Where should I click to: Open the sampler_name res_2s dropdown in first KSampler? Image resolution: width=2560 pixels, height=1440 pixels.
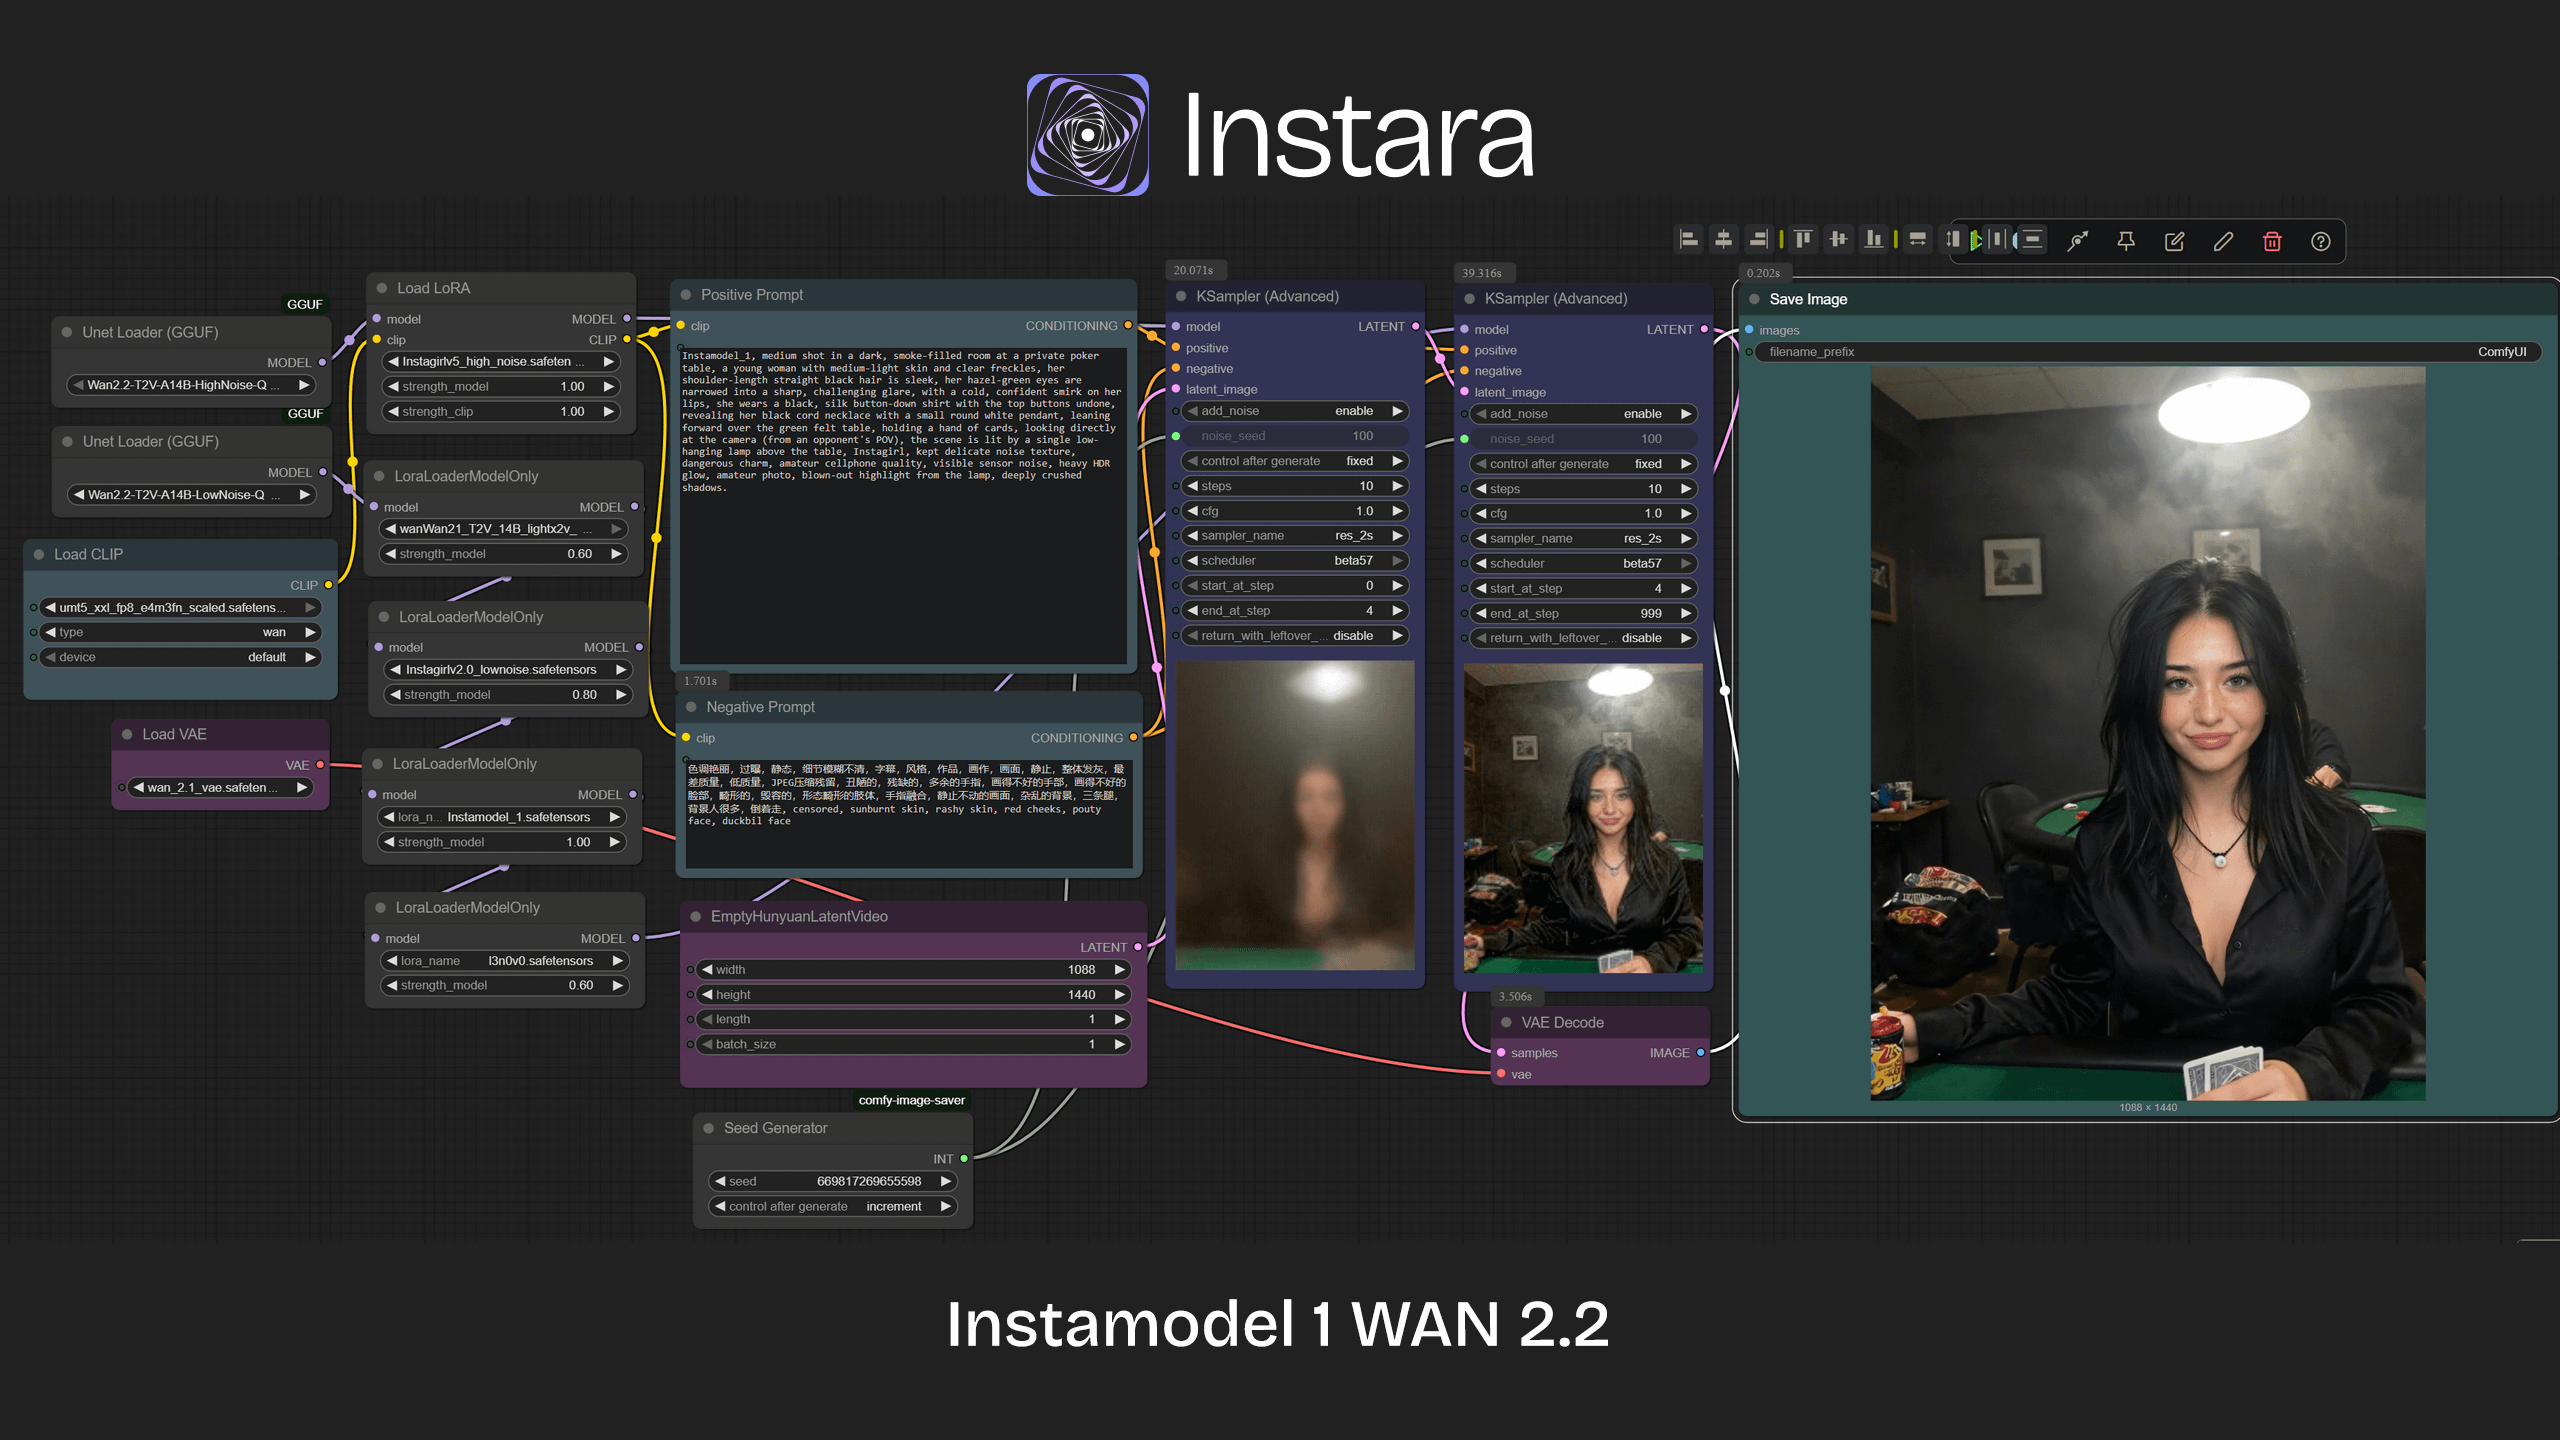1295,536
